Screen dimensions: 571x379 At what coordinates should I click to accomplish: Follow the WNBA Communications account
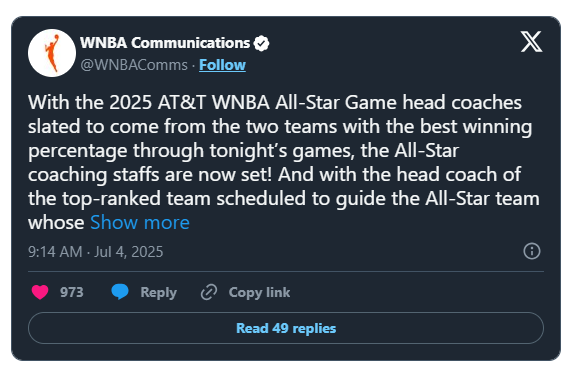(x=223, y=65)
